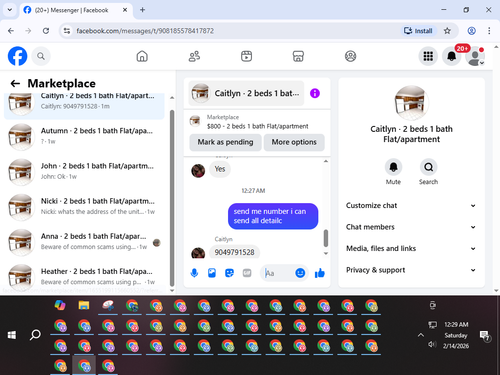
Task: Click the GIF icon in composer
Action: tap(247, 273)
